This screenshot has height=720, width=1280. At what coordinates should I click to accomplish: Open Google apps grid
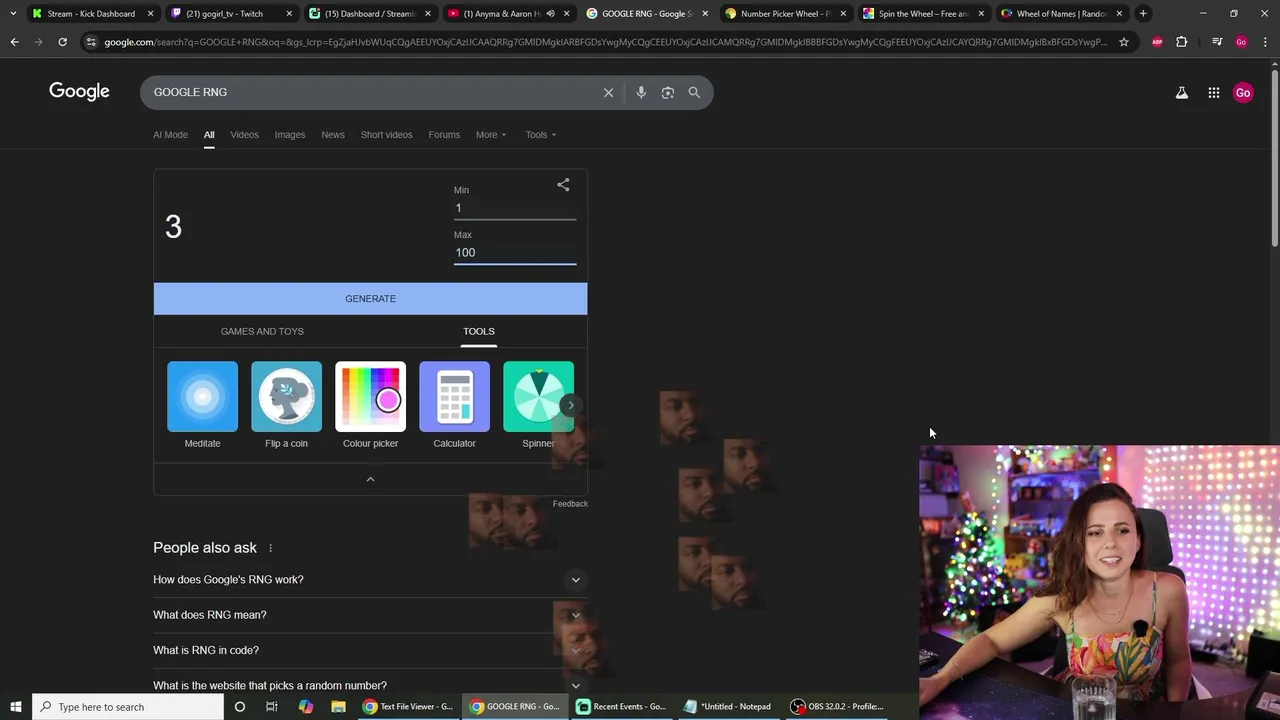pos(1214,93)
